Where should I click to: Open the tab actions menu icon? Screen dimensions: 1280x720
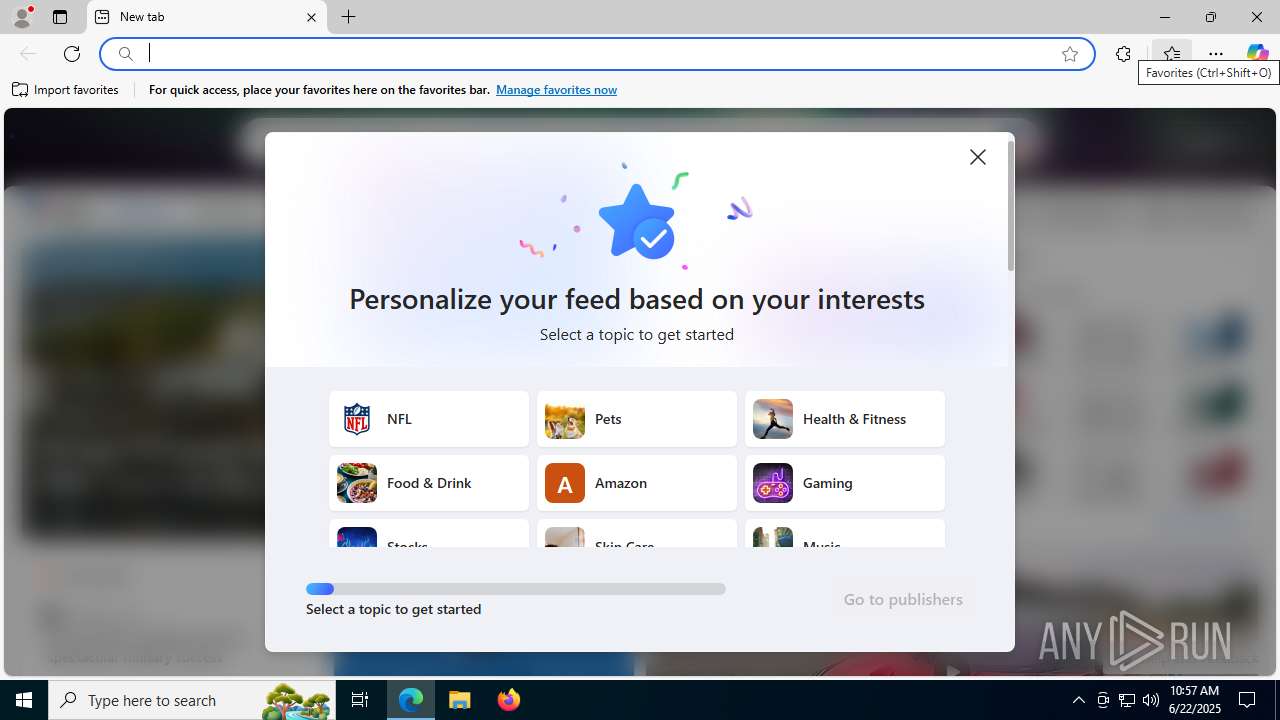tap(60, 17)
